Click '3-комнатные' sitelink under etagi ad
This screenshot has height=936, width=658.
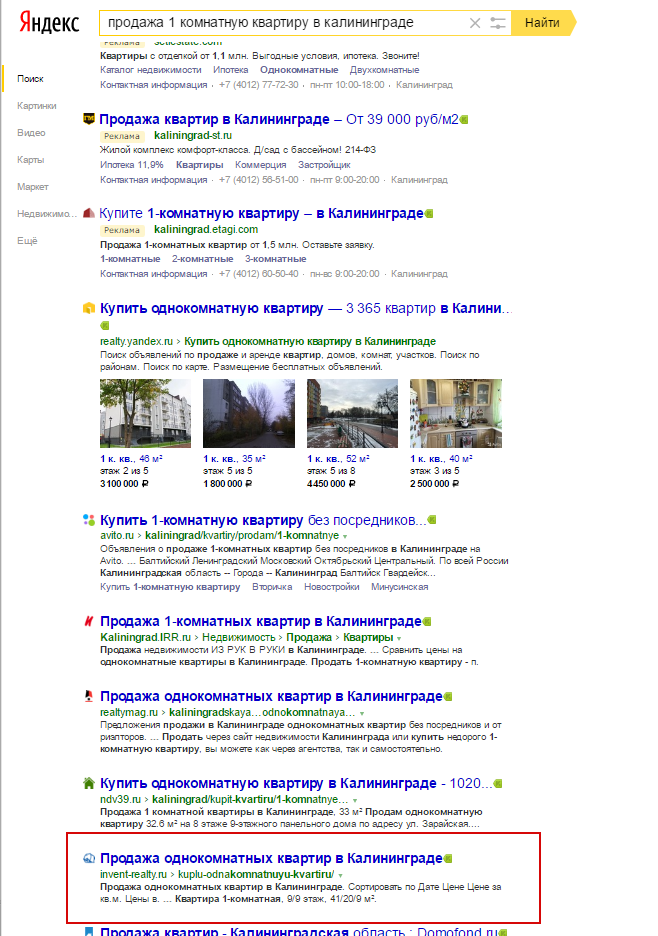point(275,259)
